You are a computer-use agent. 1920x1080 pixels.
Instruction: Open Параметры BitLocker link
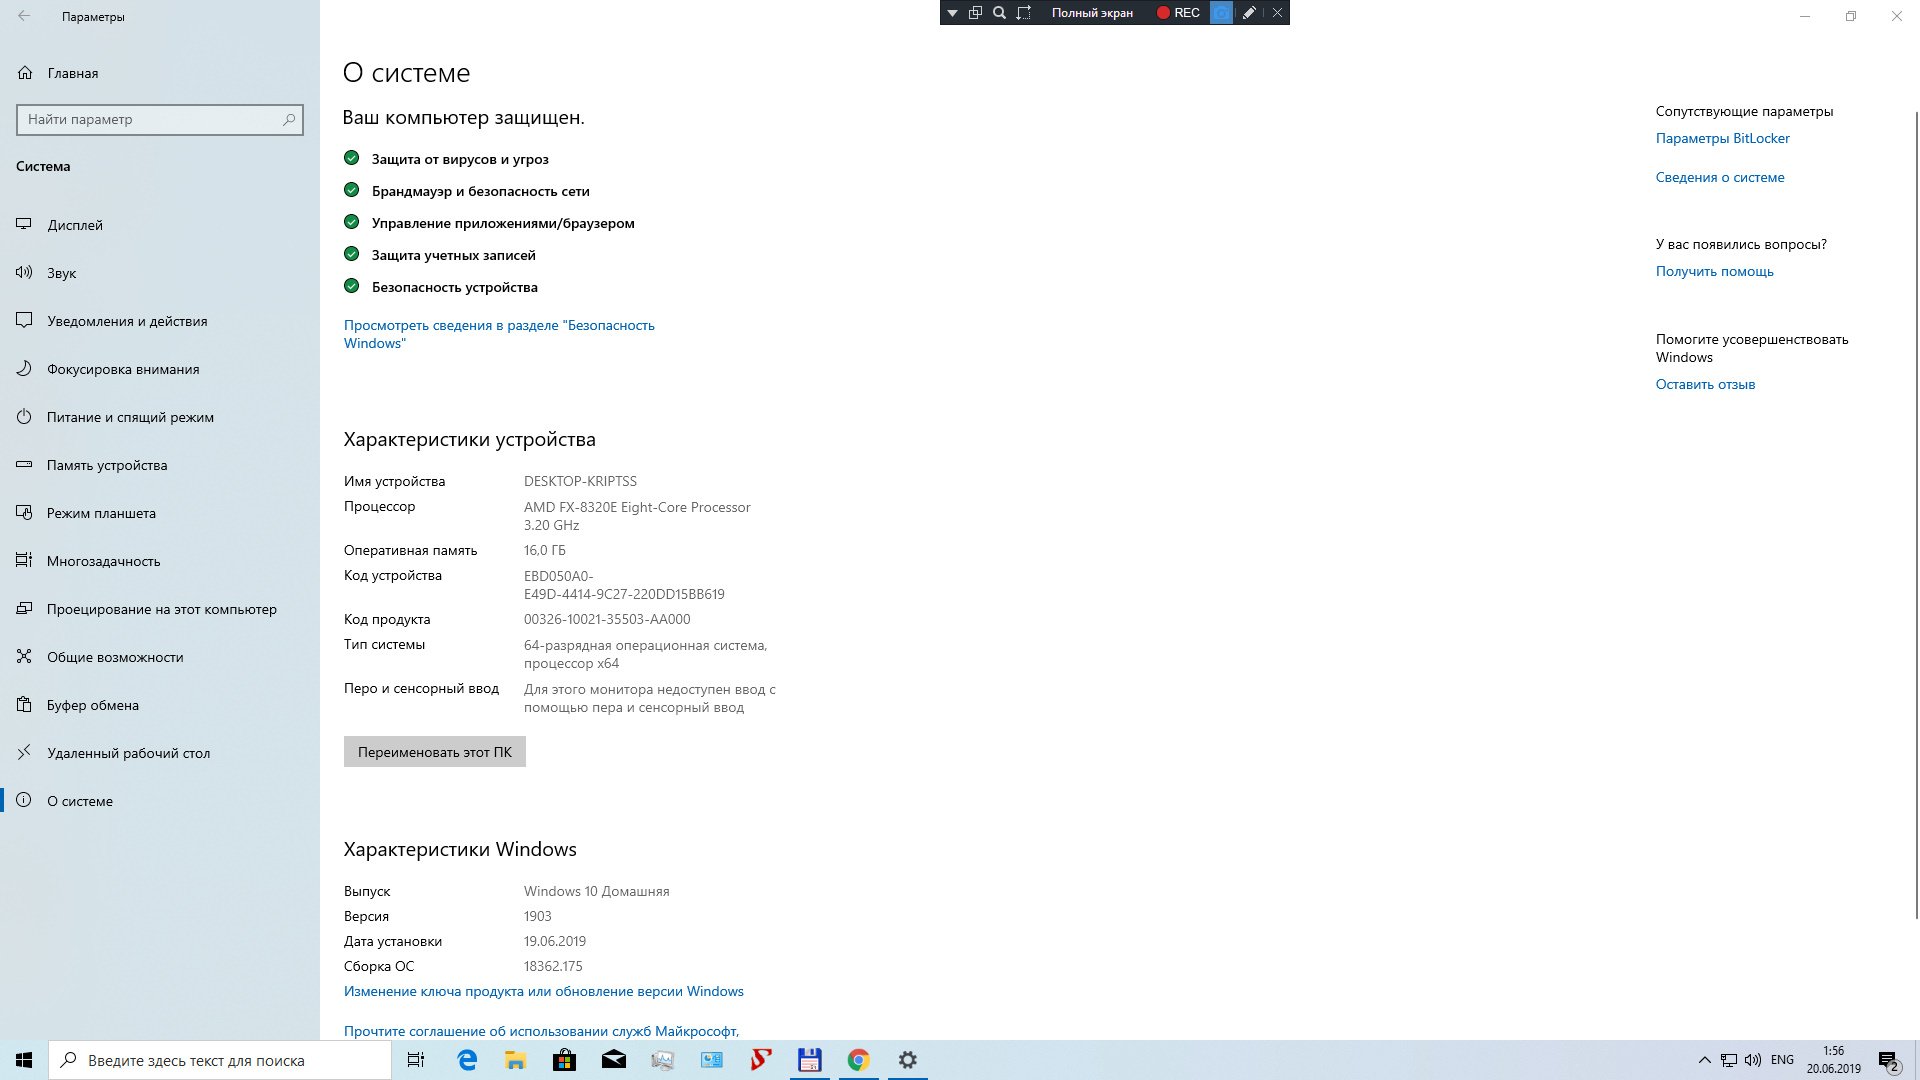coord(1722,139)
